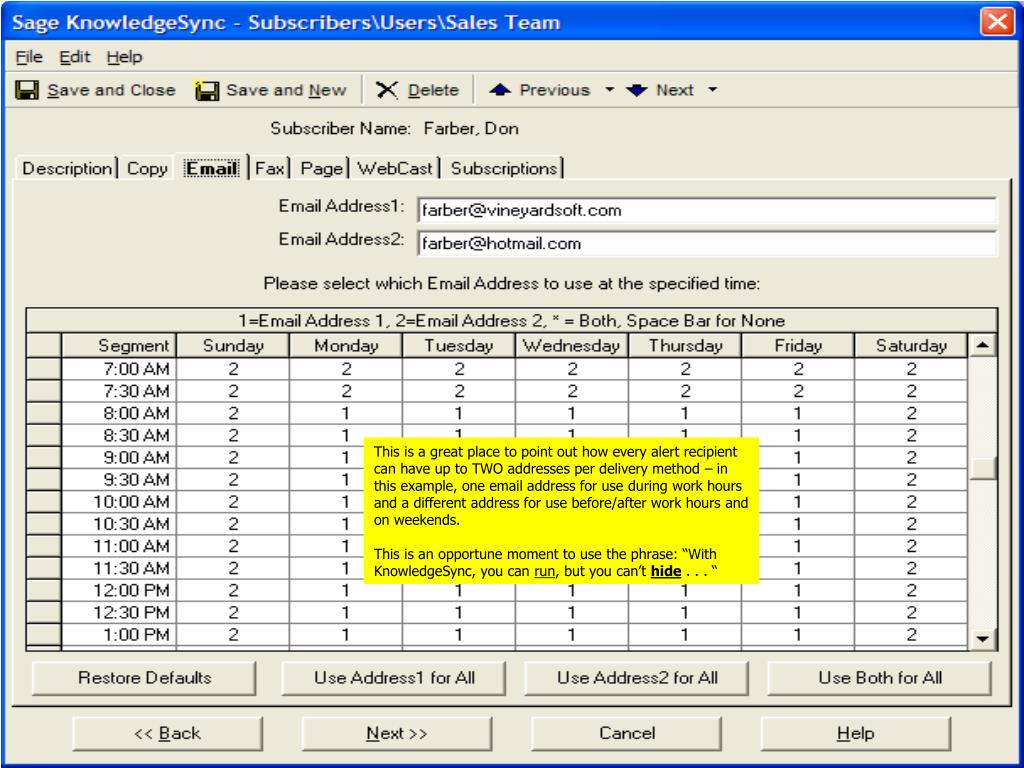The width and height of the screenshot is (1024, 768).
Task: Click the Email Address1 input field
Action: pos(707,210)
